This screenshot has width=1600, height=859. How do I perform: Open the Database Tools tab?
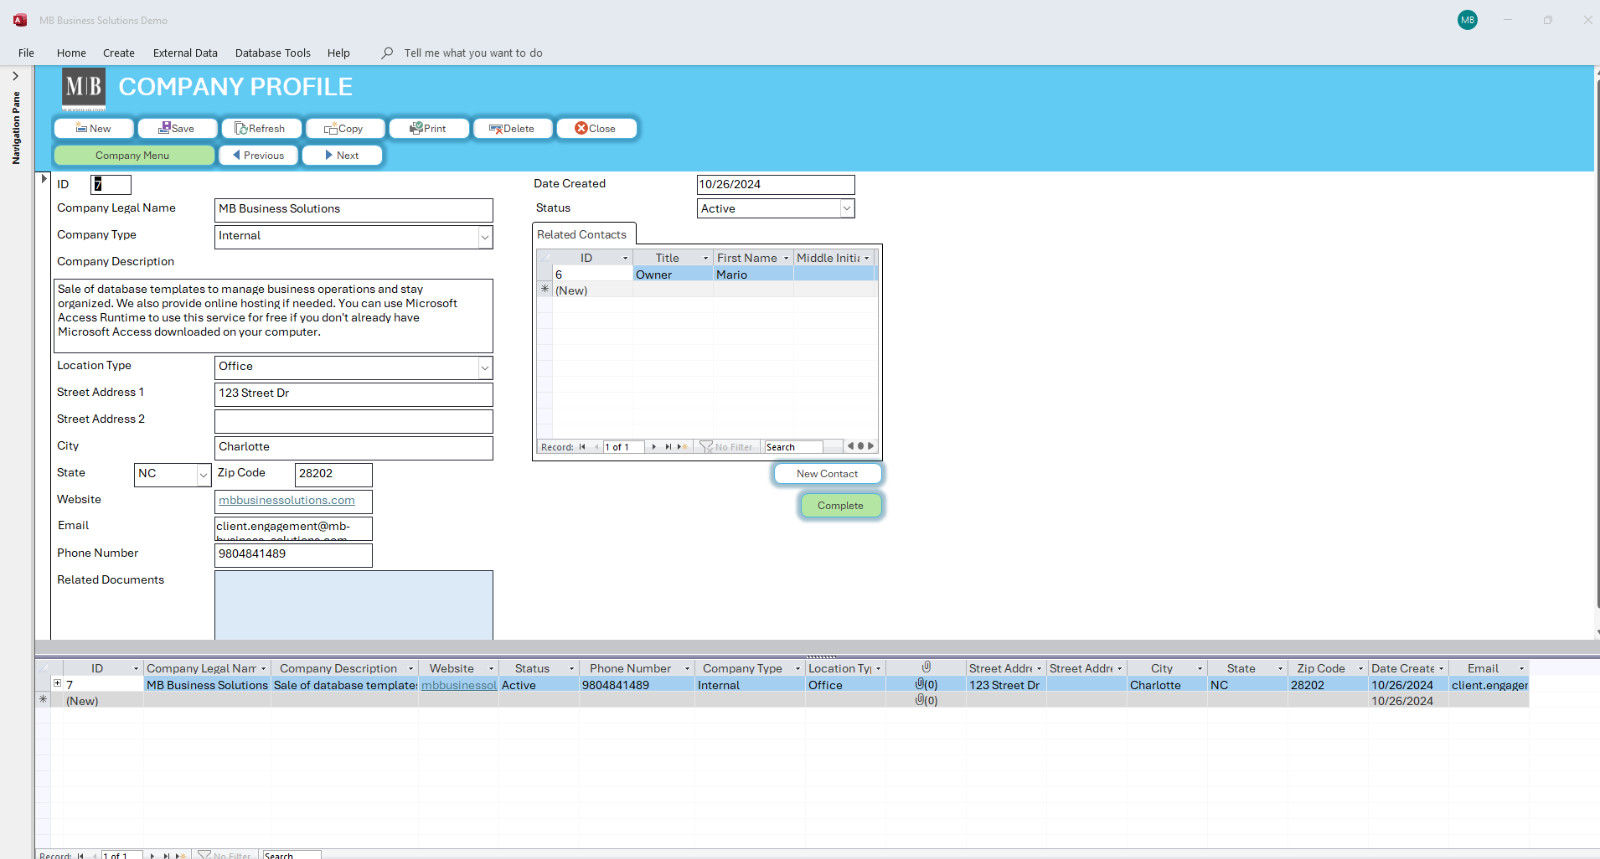(272, 53)
